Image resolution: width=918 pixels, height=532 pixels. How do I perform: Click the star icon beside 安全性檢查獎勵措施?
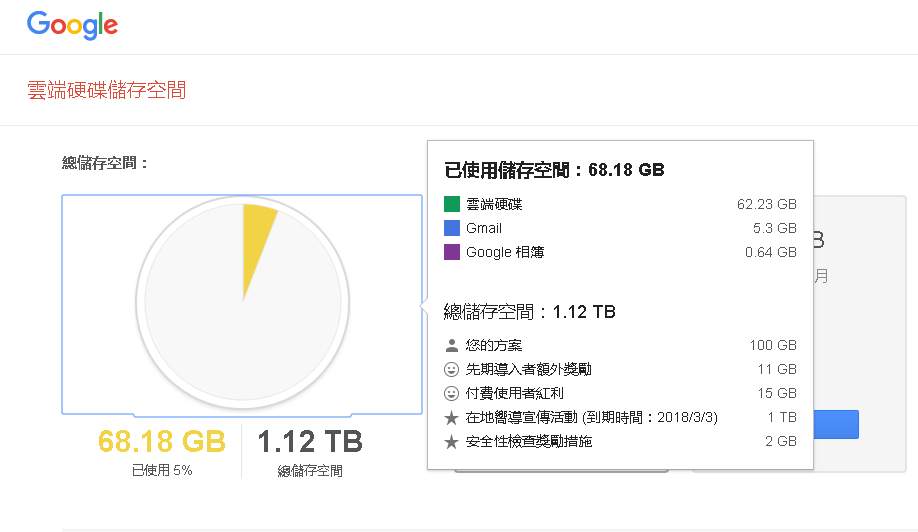pos(451,441)
